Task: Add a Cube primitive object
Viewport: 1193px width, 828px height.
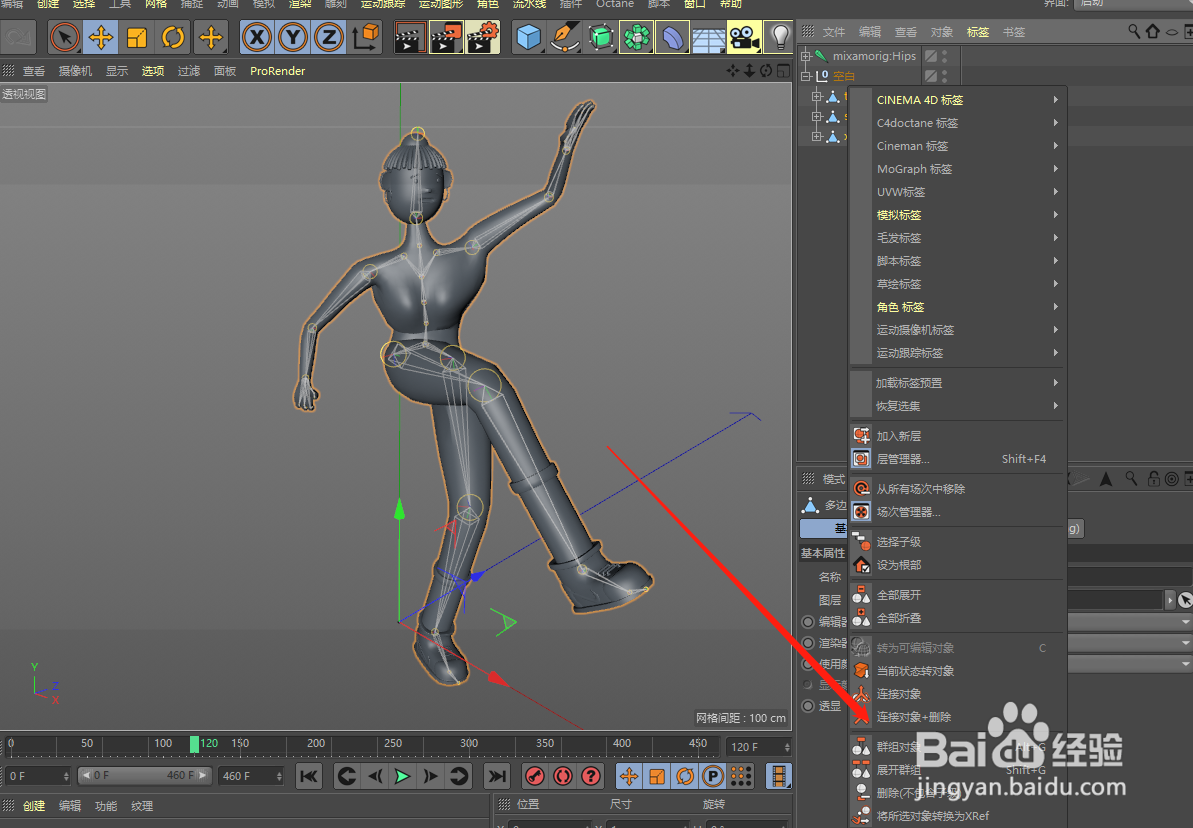Action: tap(528, 37)
